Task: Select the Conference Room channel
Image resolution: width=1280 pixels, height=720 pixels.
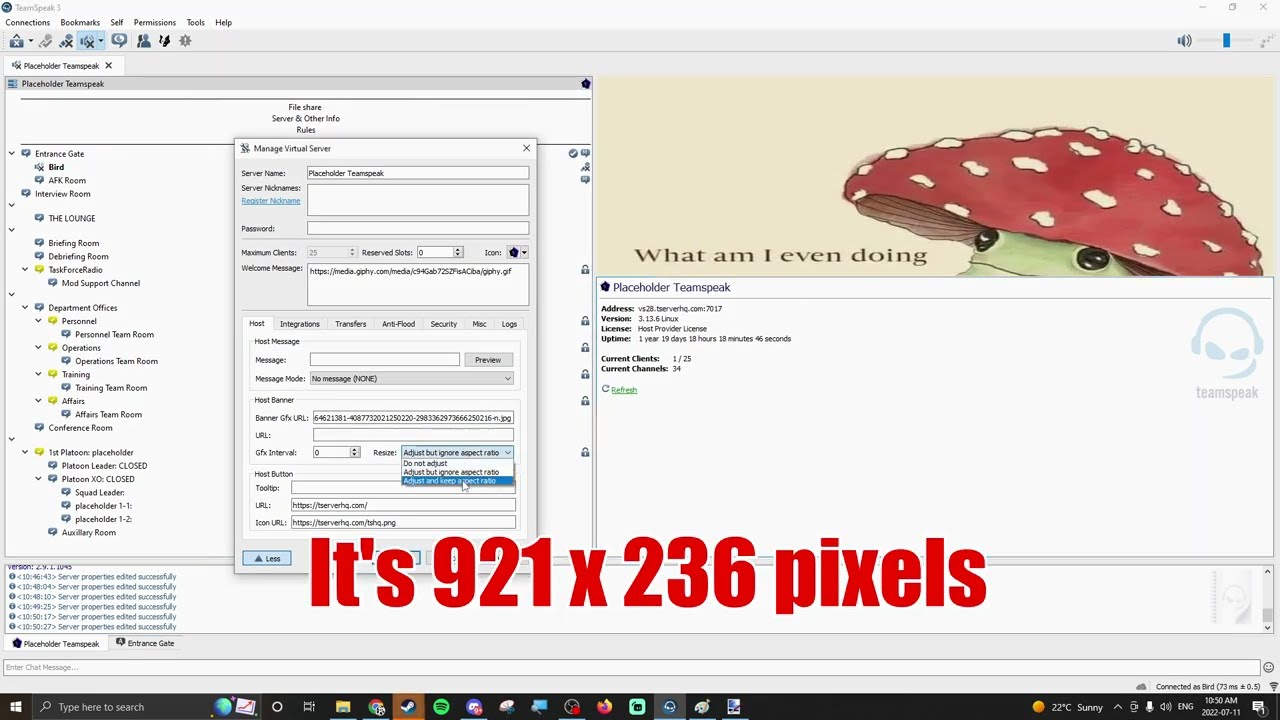Action: (x=80, y=428)
